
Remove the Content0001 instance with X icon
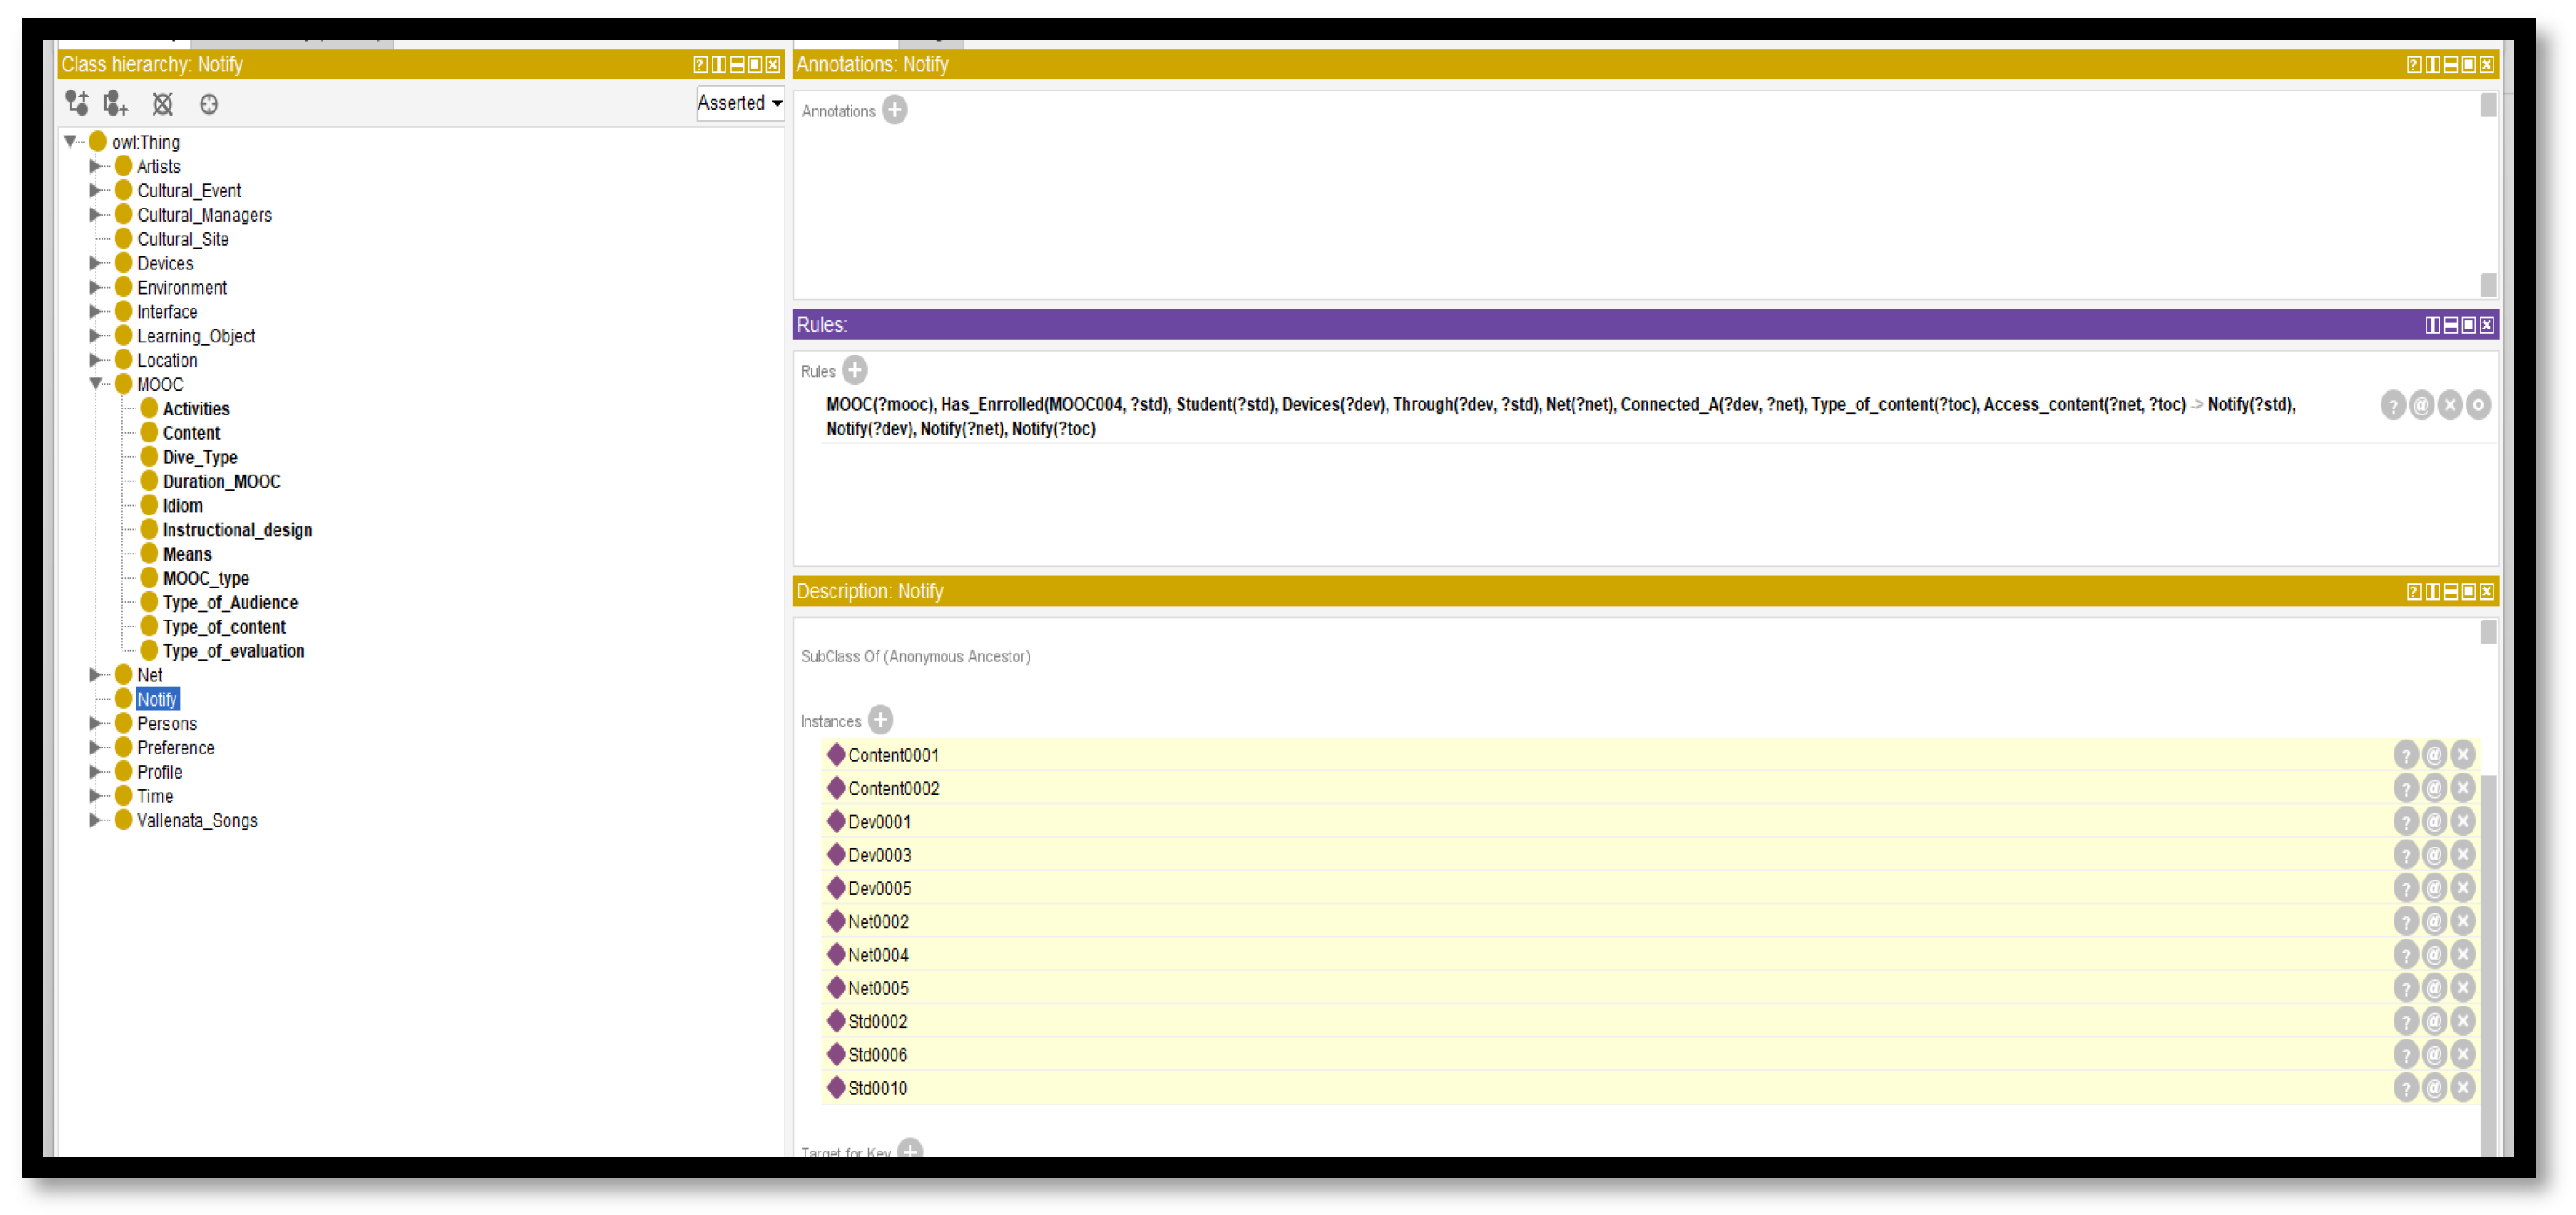click(2463, 755)
